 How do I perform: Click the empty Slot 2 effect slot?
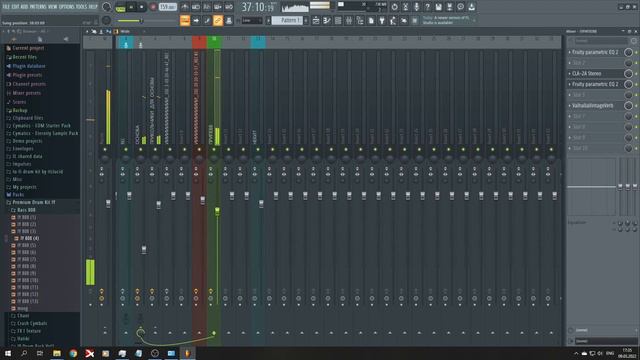[596, 63]
